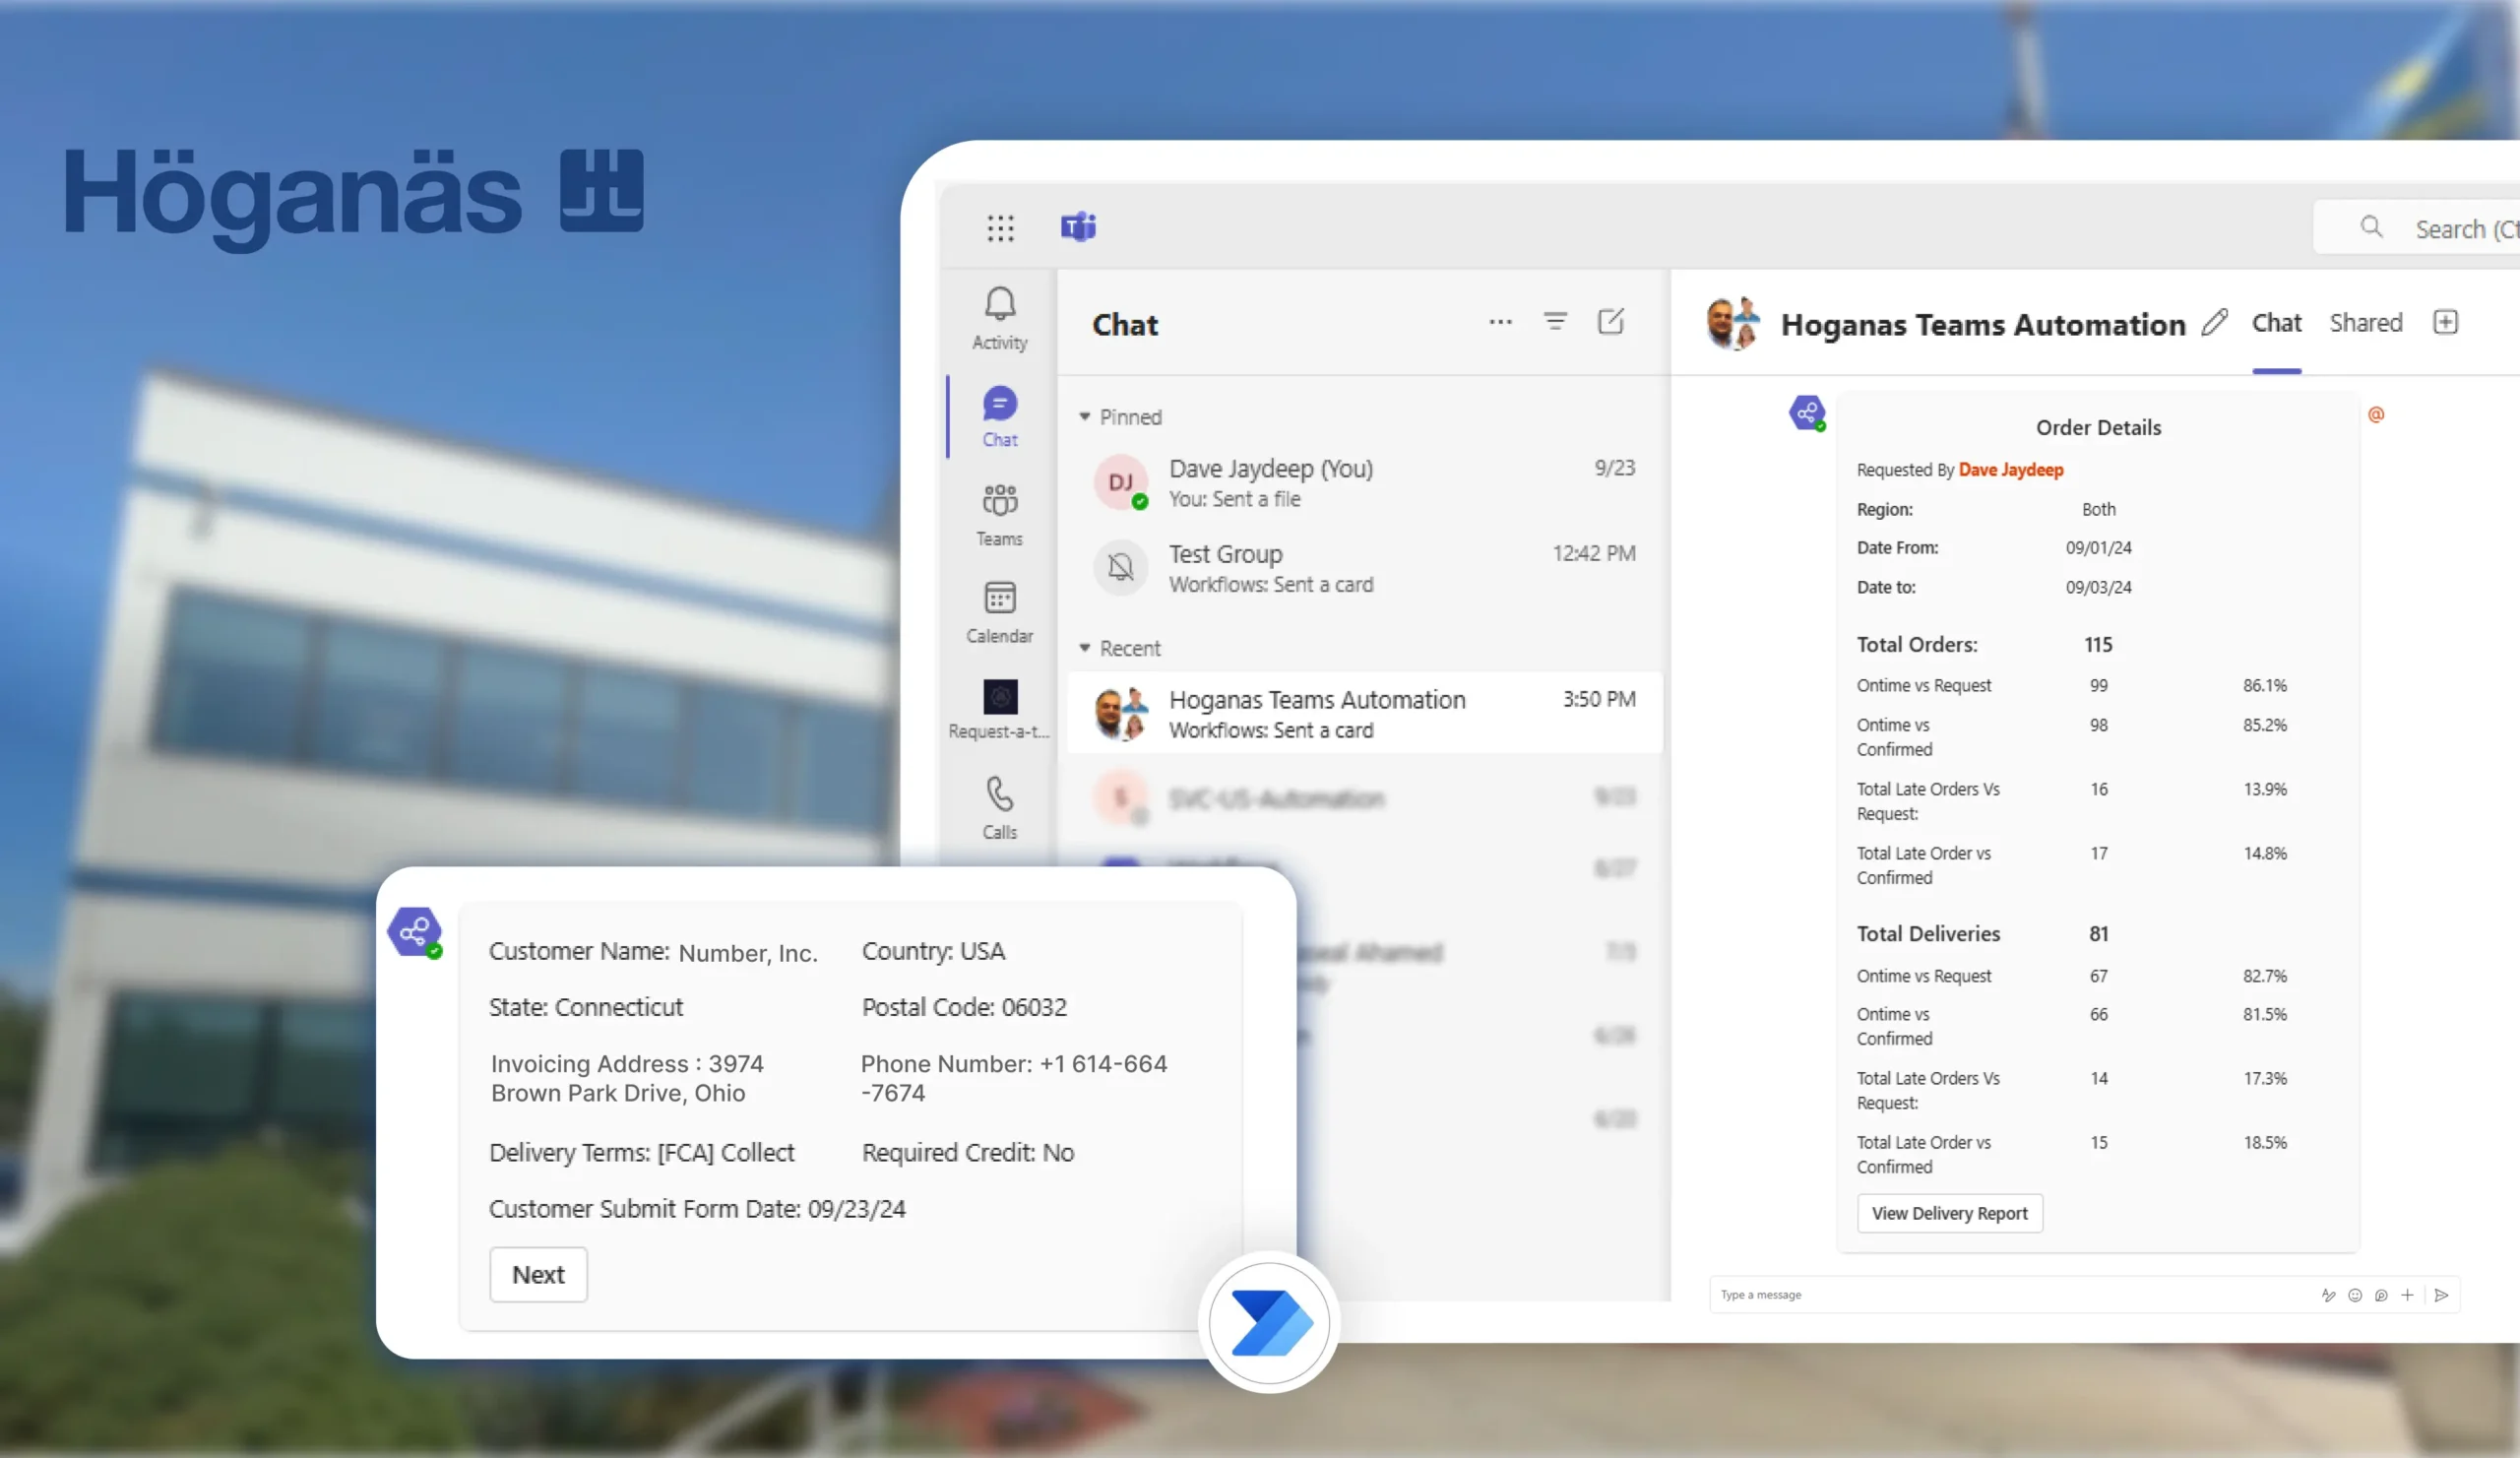2520x1458 pixels.
Task: Switch to the Chat tab
Action: click(x=2276, y=323)
